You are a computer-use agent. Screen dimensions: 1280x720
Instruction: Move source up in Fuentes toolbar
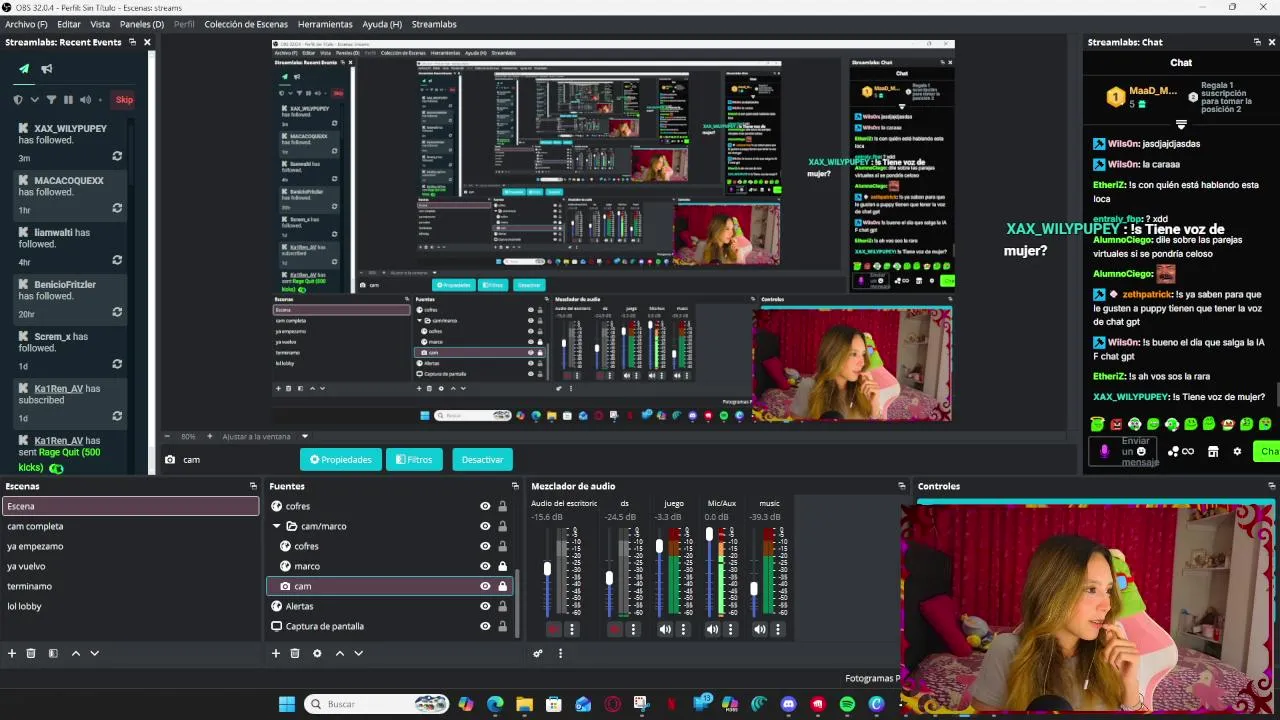(340, 653)
